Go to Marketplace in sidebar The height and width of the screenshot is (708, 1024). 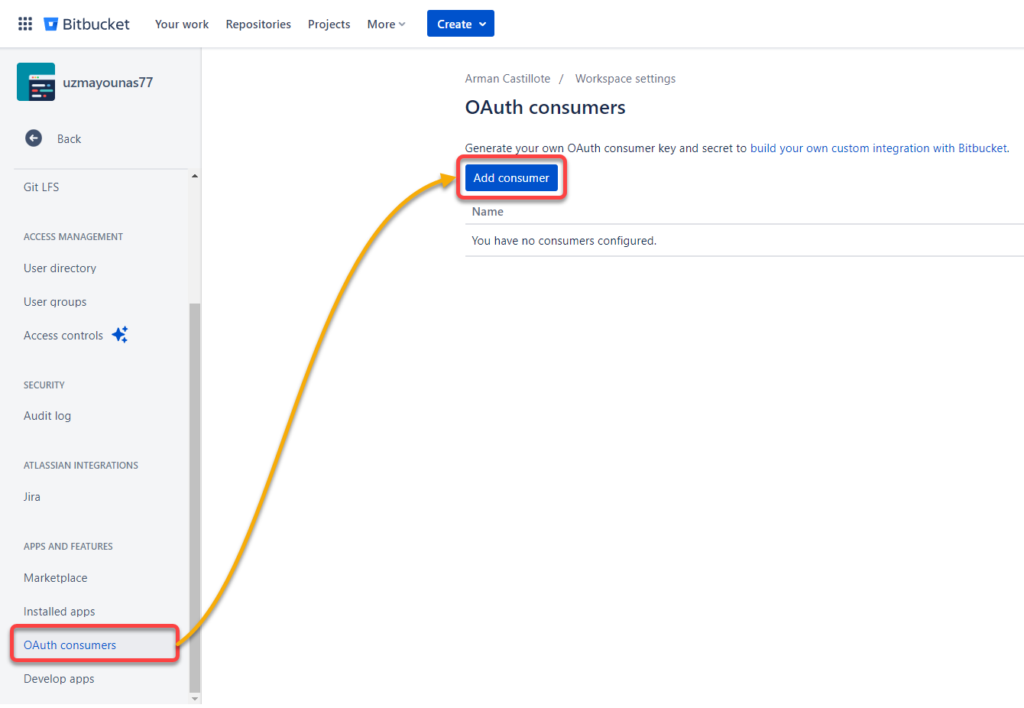point(55,578)
